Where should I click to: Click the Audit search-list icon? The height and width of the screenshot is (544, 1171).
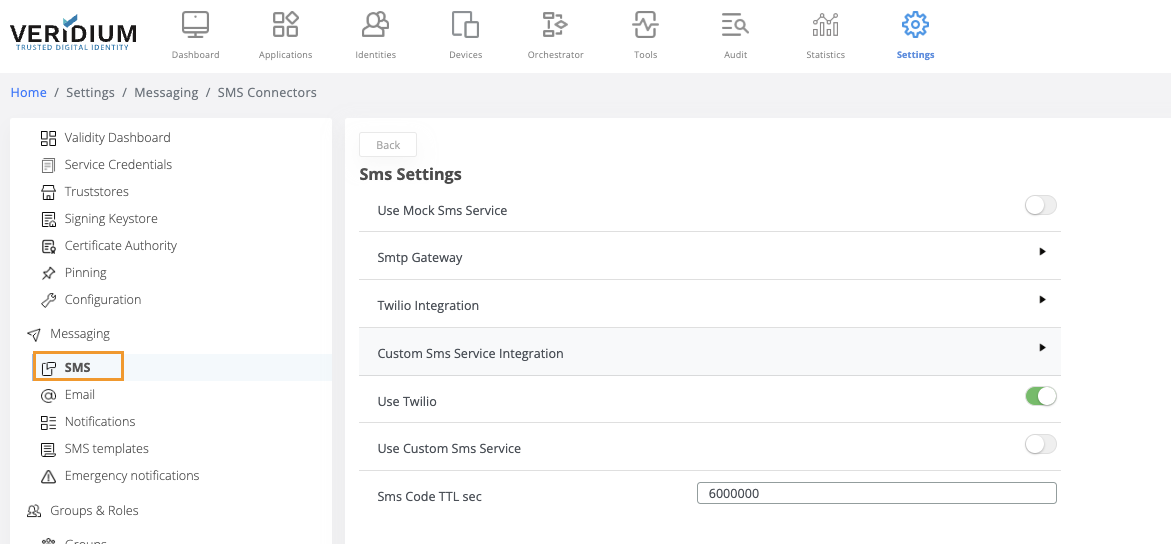click(x=735, y=26)
